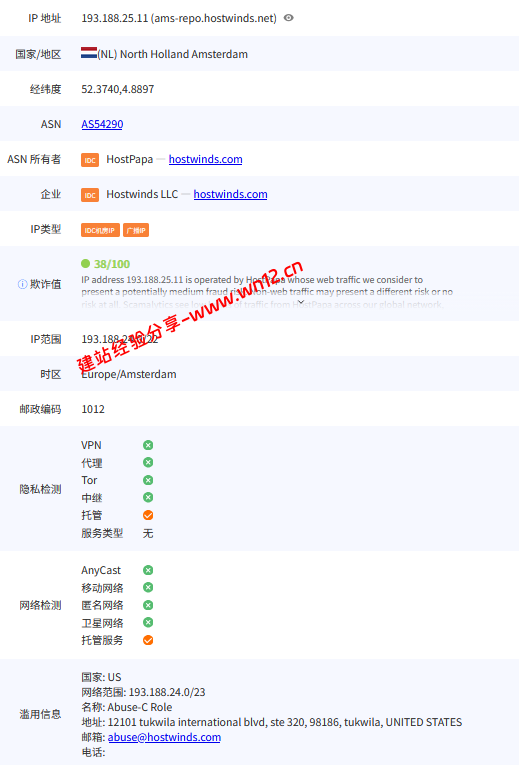Click the 卫星网络 status icon
Screen dimensions: 519x765
tap(148, 623)
